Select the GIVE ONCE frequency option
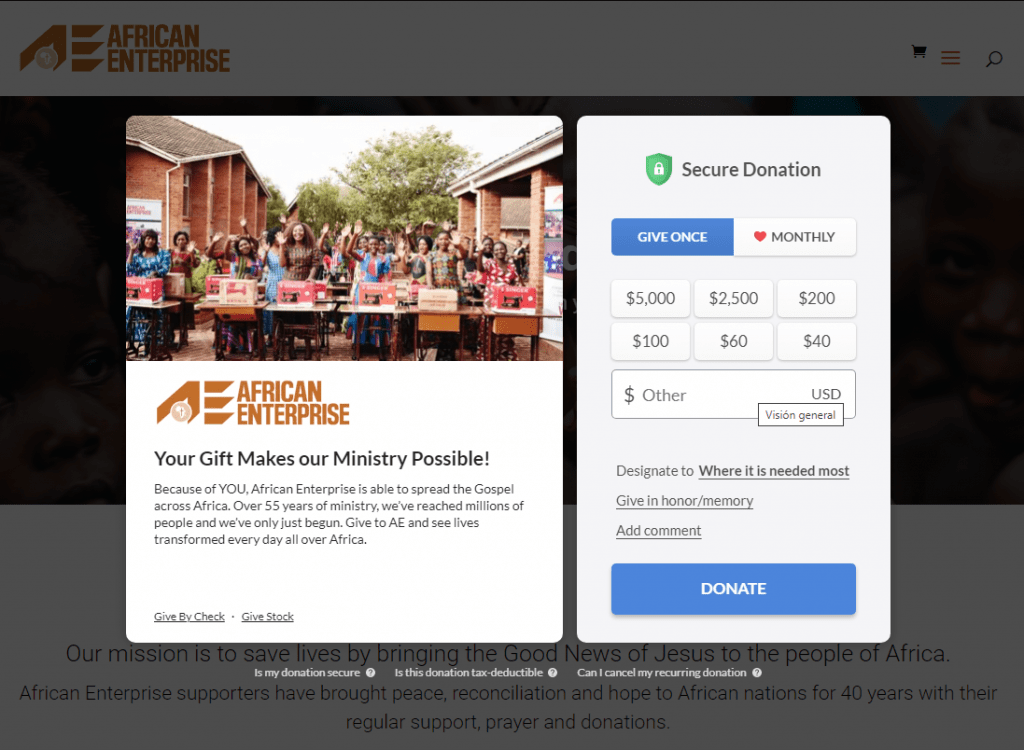Screen dimensions: 1024x750 672,236
